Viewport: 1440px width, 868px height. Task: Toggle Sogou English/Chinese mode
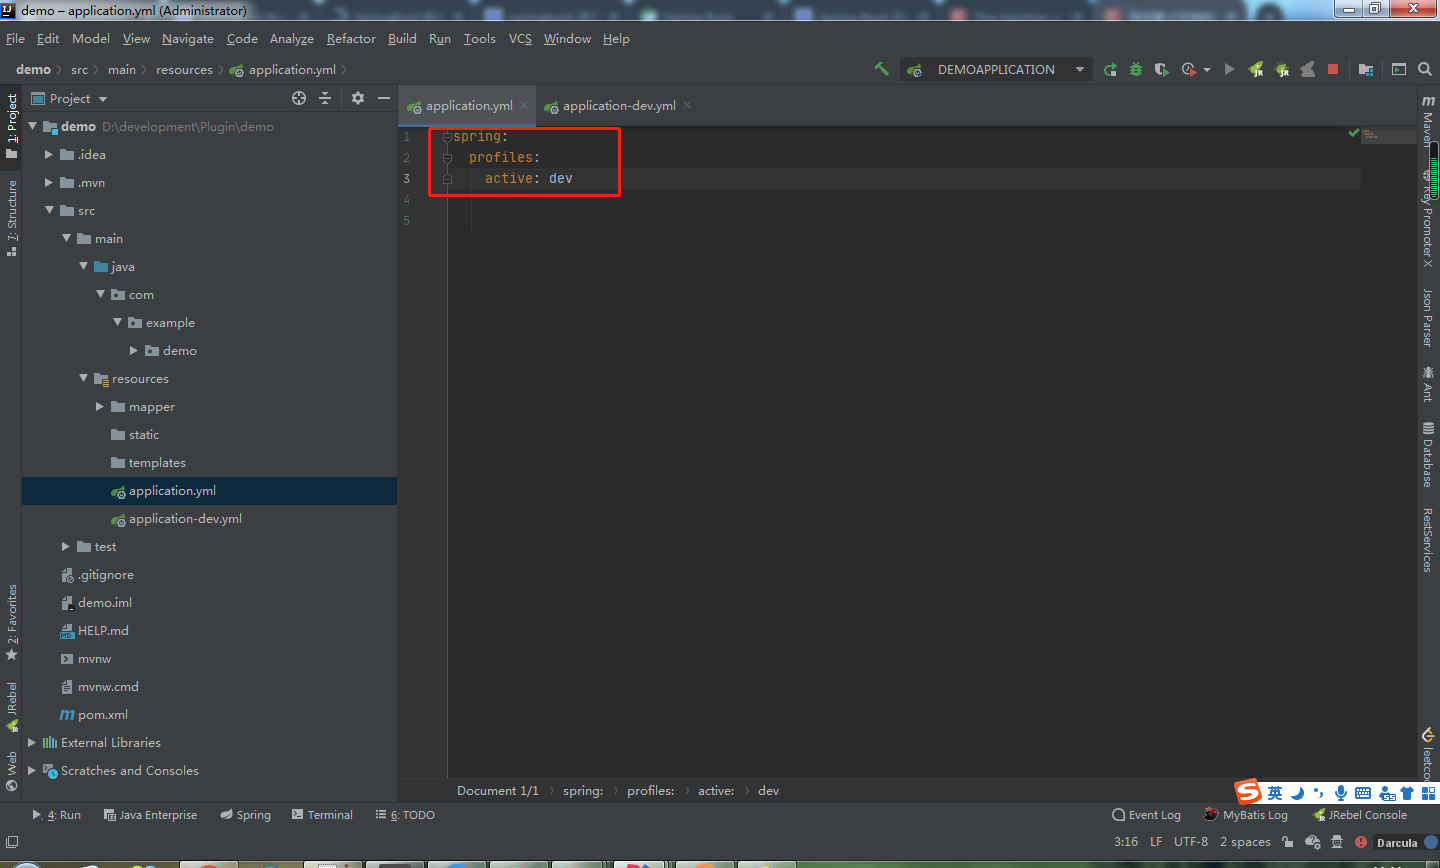click(1275, 793)
